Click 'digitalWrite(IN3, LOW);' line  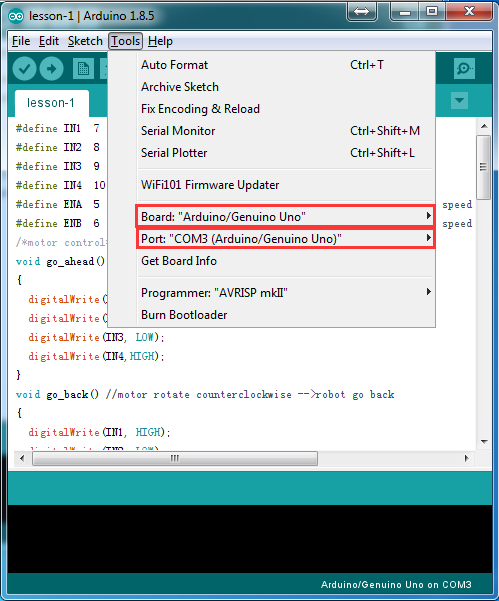(x=96, y=337)
